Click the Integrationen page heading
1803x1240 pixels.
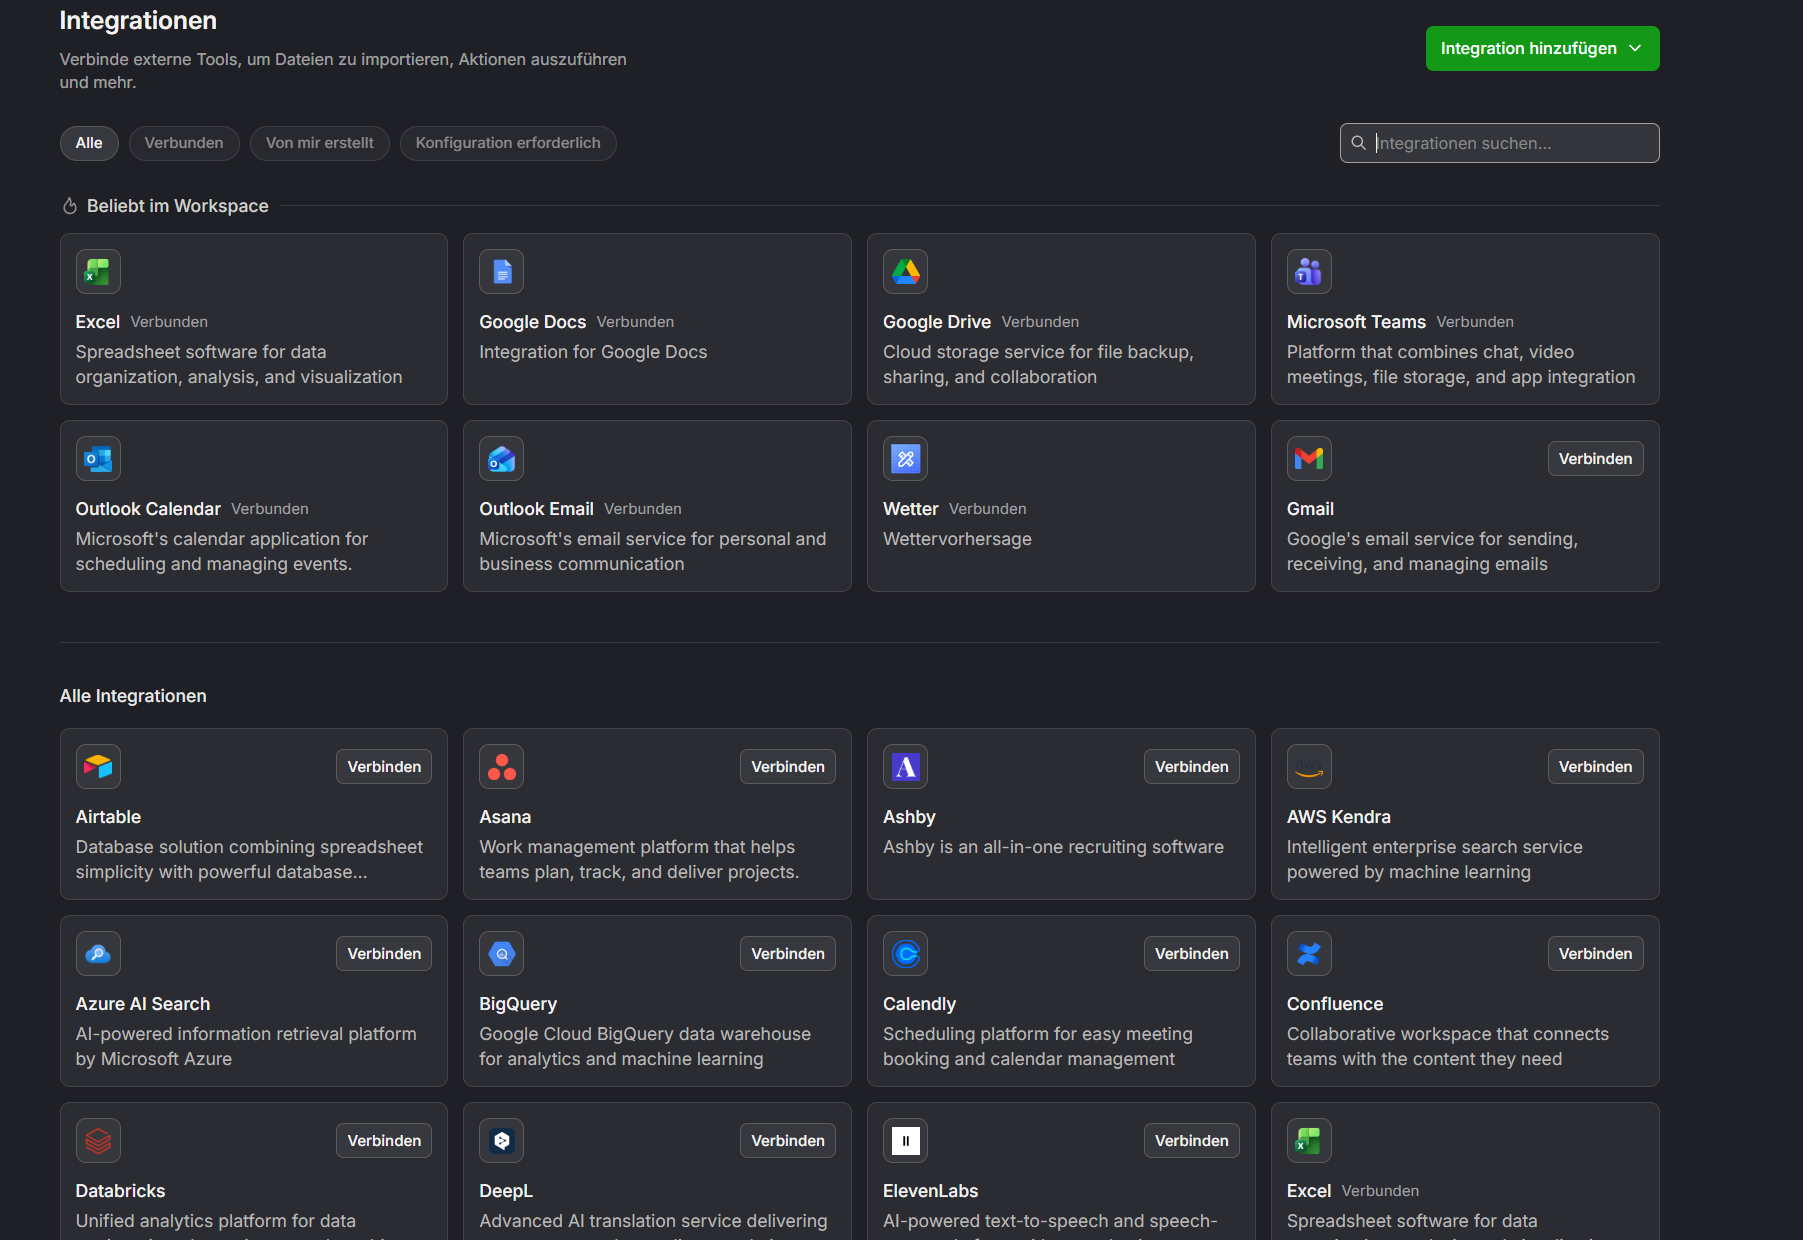138,20
